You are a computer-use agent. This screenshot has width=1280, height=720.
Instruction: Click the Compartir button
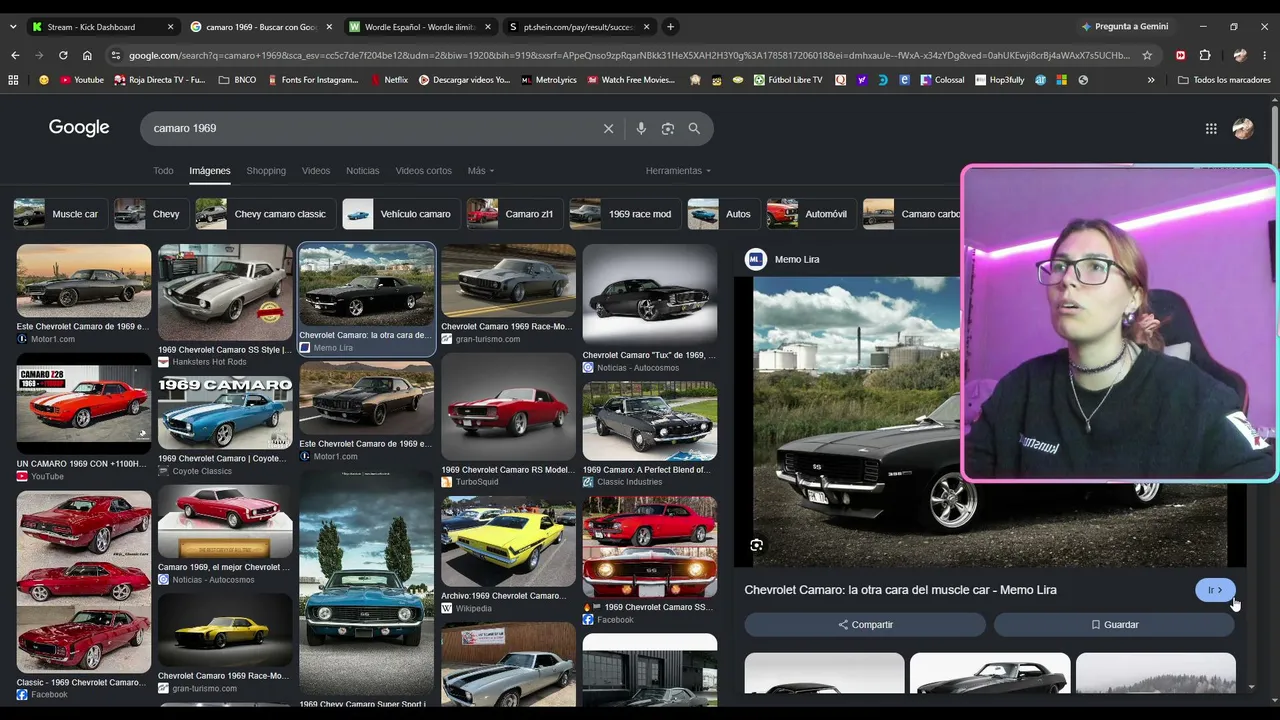click(865, 625)
